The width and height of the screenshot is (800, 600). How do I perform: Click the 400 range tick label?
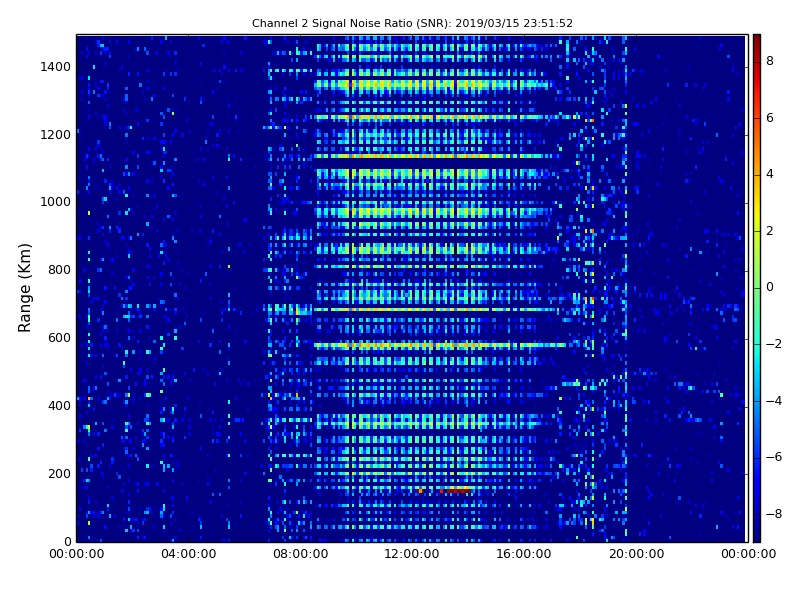point(59,406)
